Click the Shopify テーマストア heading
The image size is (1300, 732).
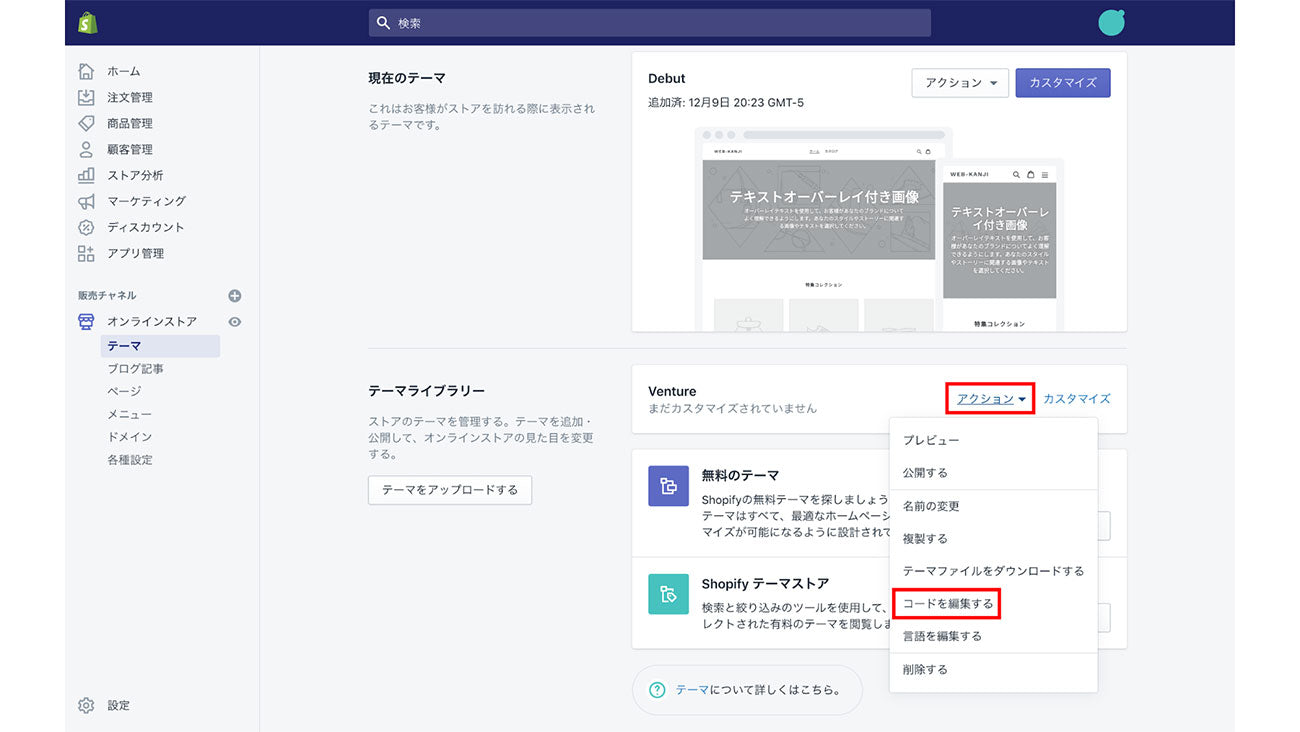pos(765,584)
